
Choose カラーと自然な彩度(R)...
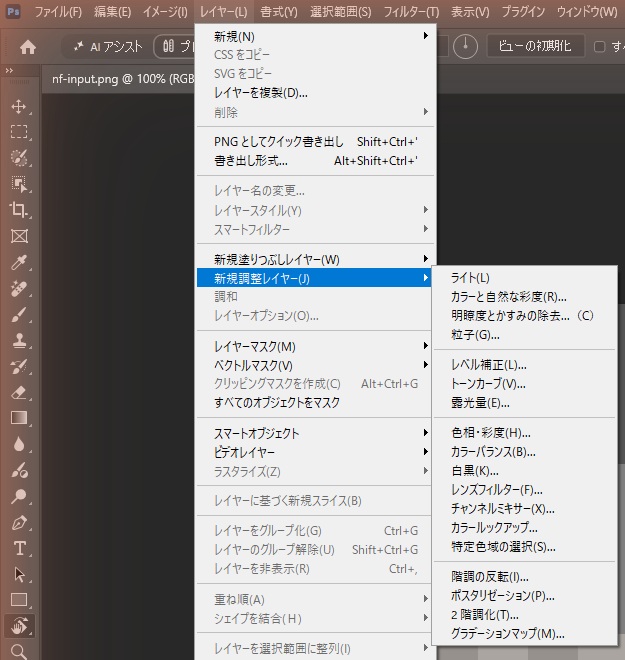pyautogui.click(x=524, y=296)
